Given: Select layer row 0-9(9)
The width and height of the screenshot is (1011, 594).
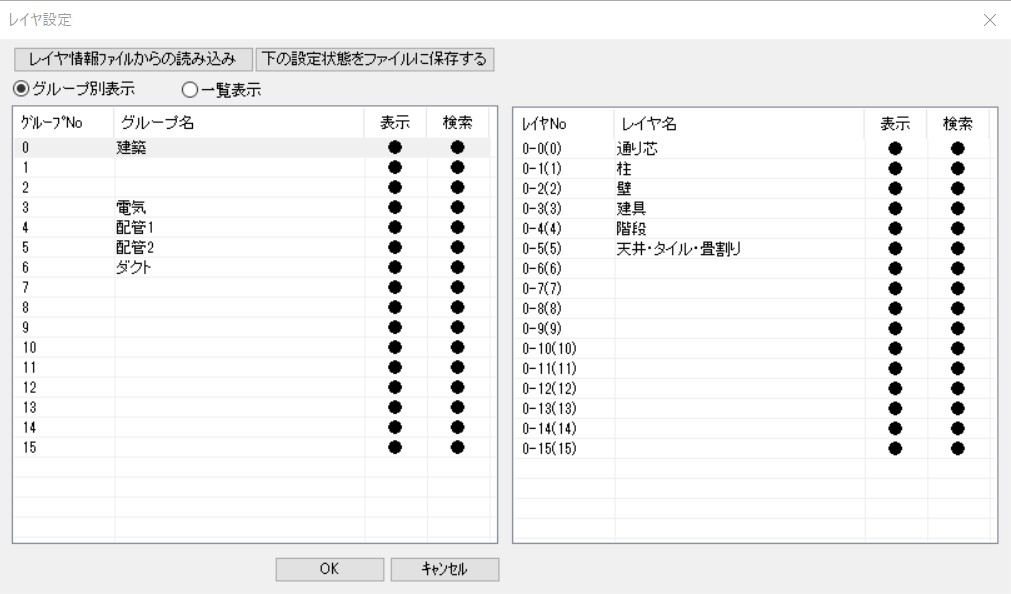Looking at the screenshot, I should [752, 328].
